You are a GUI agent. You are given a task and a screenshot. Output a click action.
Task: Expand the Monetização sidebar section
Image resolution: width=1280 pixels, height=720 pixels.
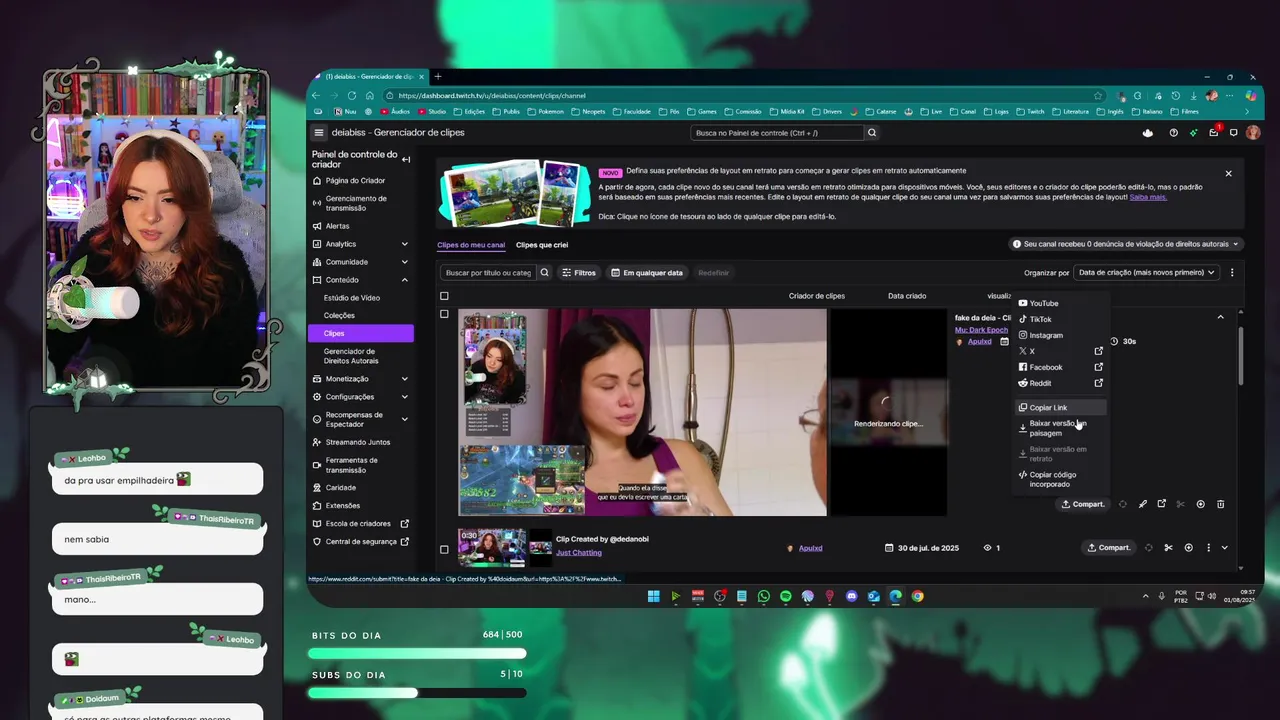tap(404, 379)
